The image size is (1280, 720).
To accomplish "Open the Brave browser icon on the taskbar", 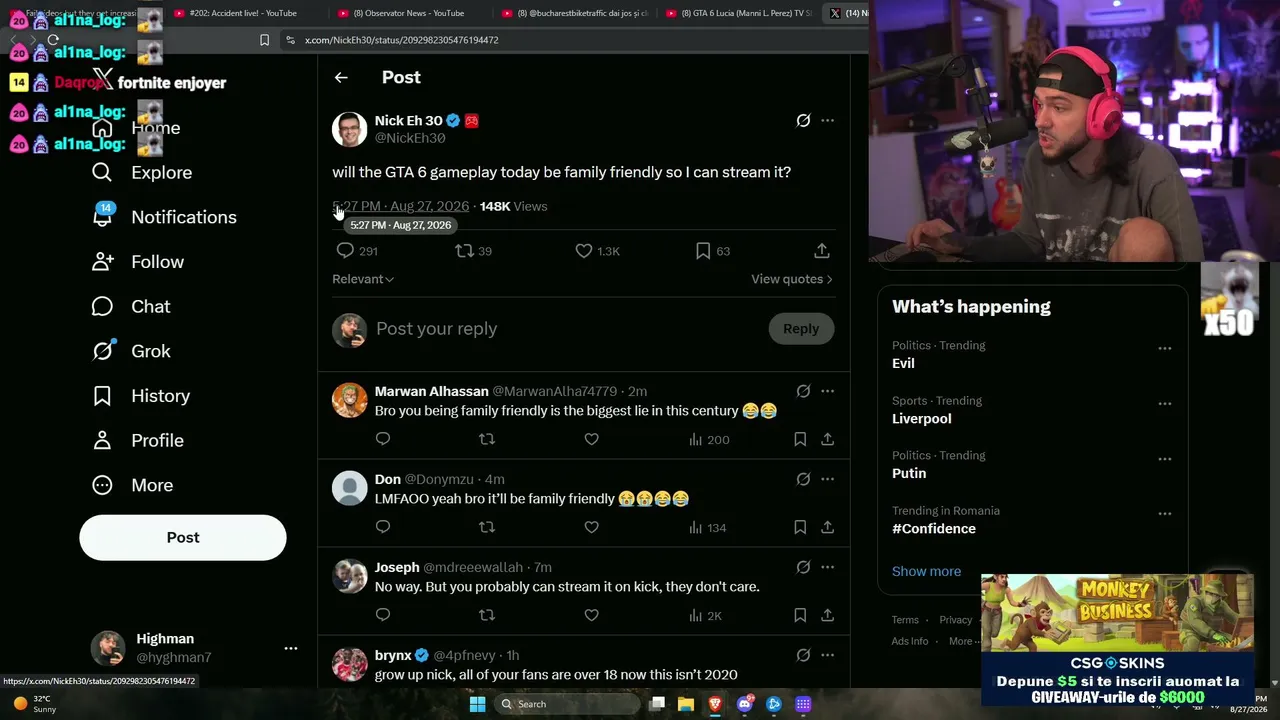I will click(715, 704).
